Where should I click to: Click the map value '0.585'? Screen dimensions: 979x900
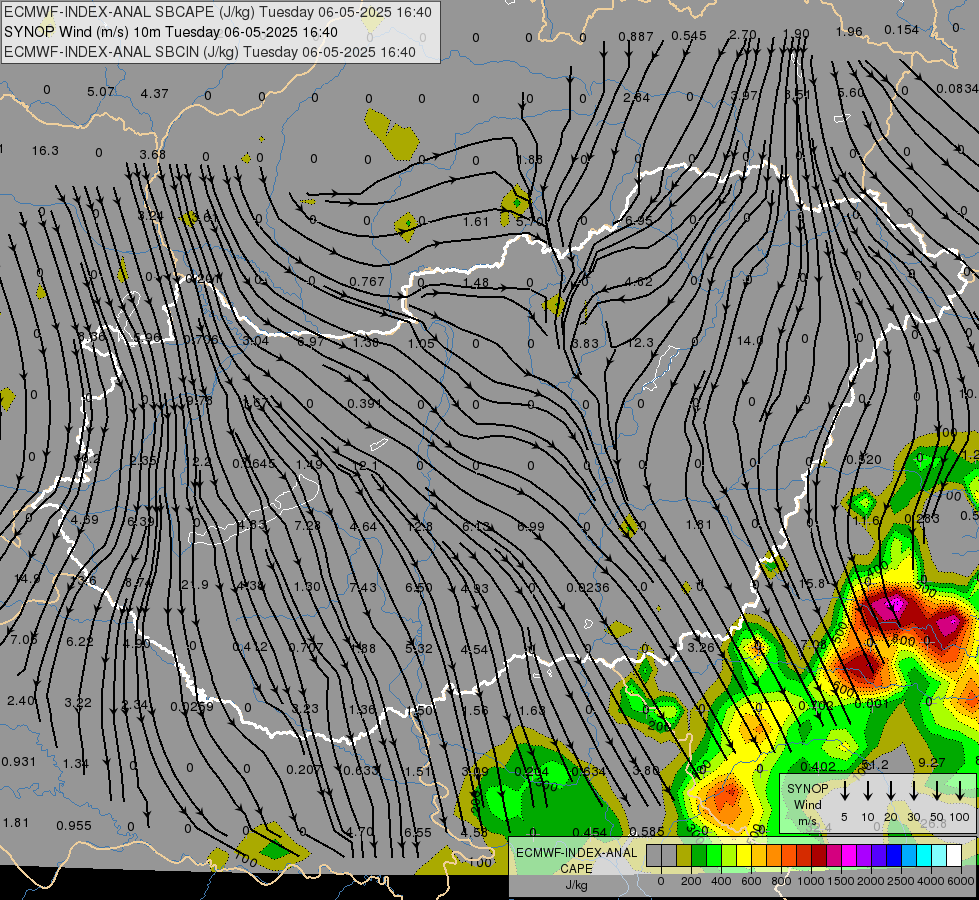pyautogui.click(x=647, y=831)
